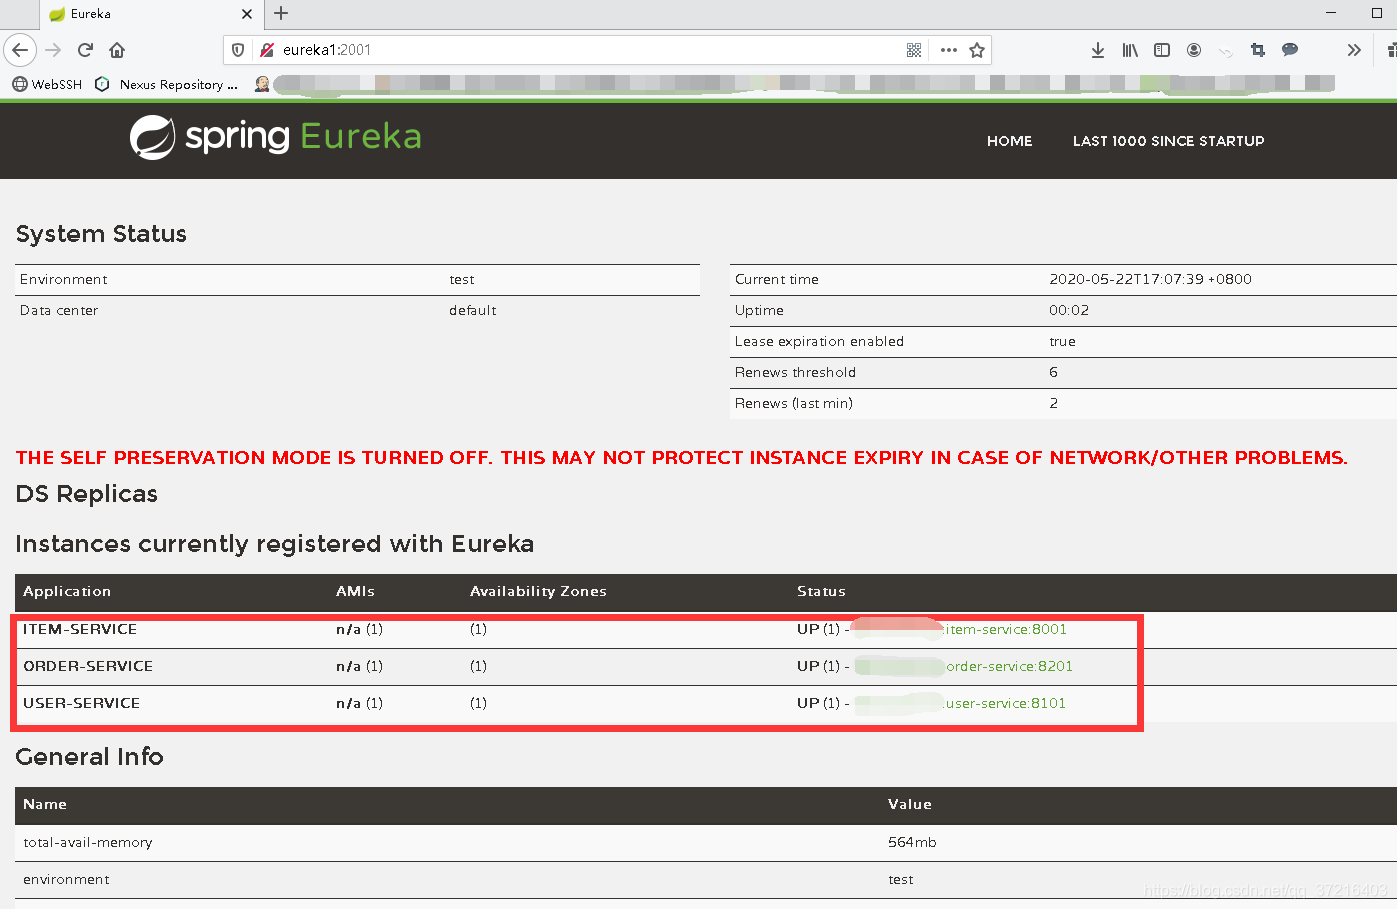Viewport: 1397px width, 909px height.
Task: Open LAST 1000 SINCE STARTUP page
Action: [x=1169, y=141]
